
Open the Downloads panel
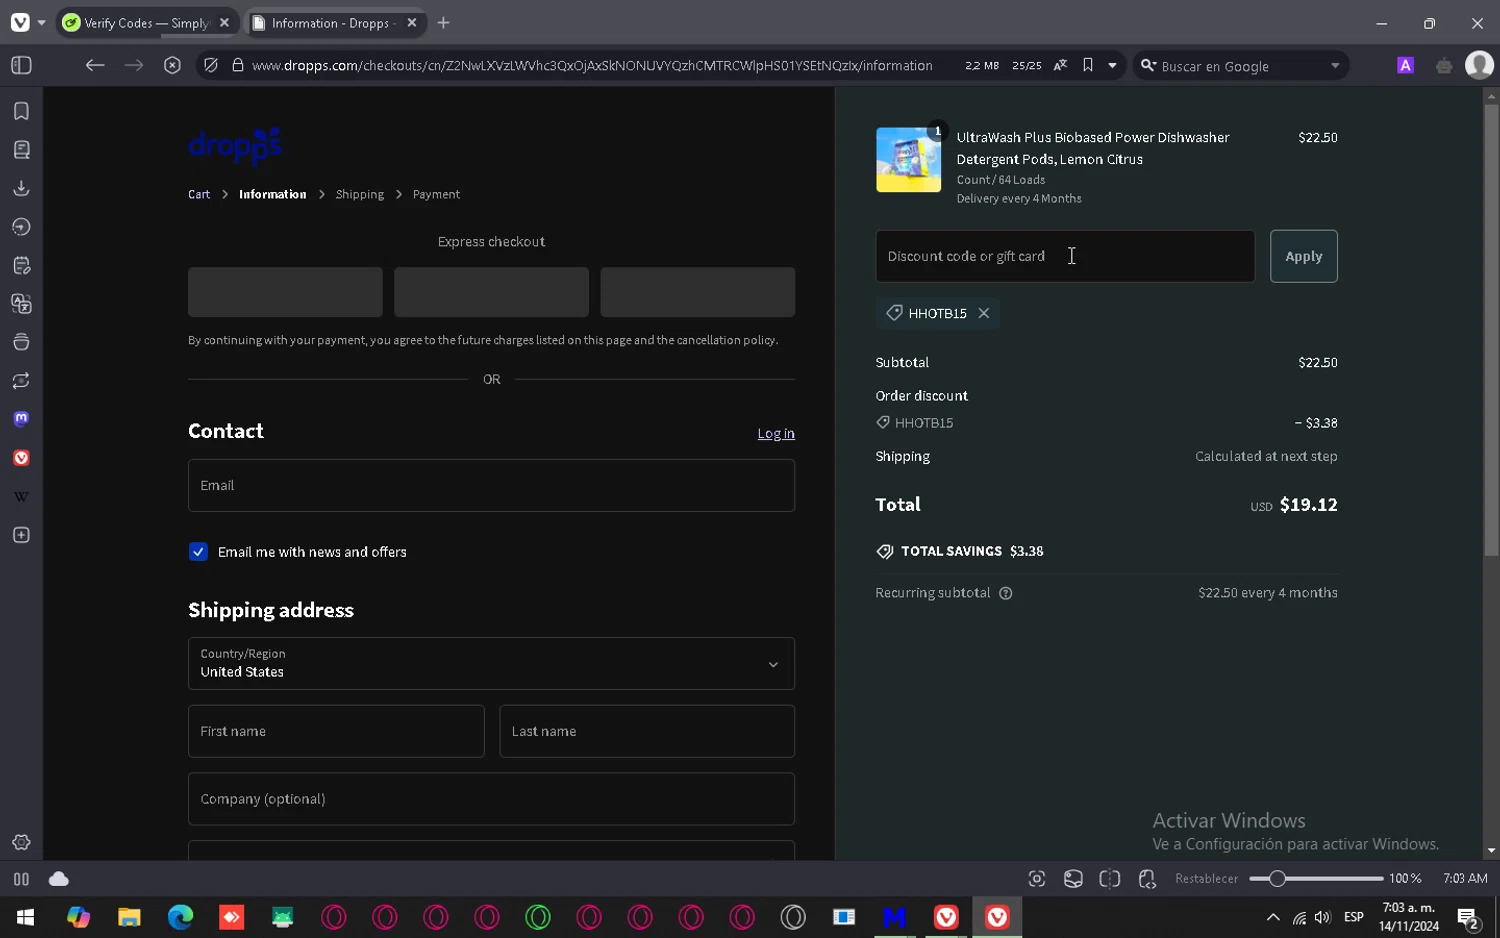click(x=21, y=188)
